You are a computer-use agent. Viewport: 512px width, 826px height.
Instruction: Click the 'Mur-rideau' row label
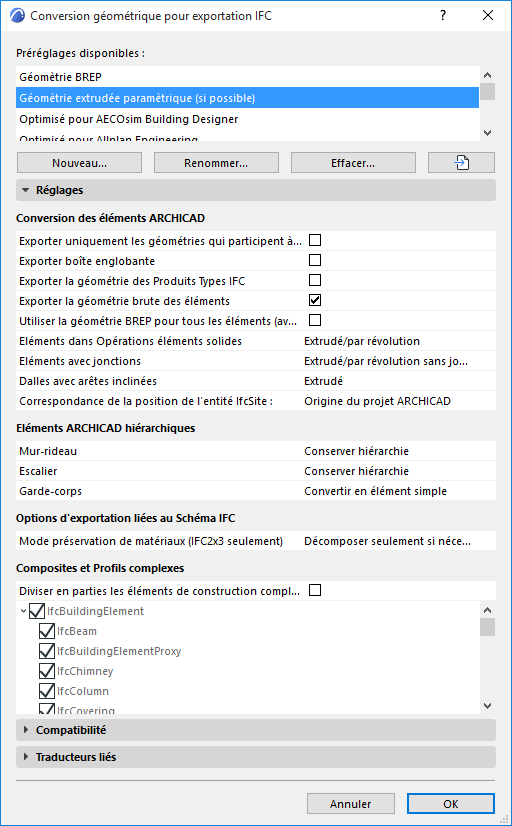coord(48,451)
